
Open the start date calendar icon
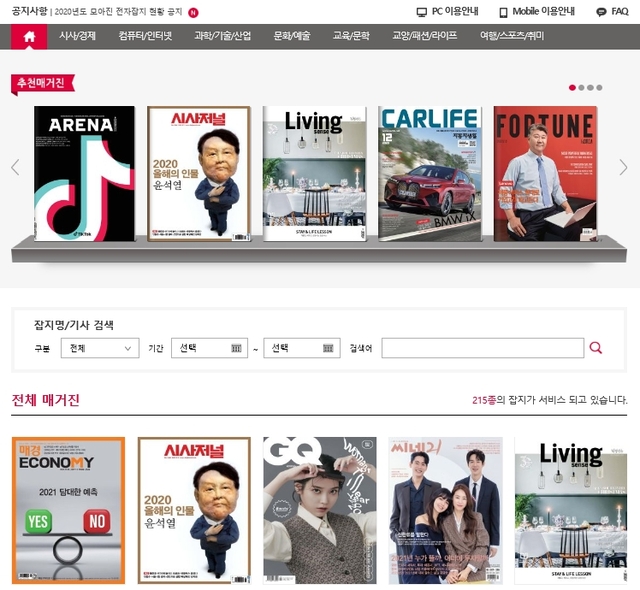click(x=237, y=348)
